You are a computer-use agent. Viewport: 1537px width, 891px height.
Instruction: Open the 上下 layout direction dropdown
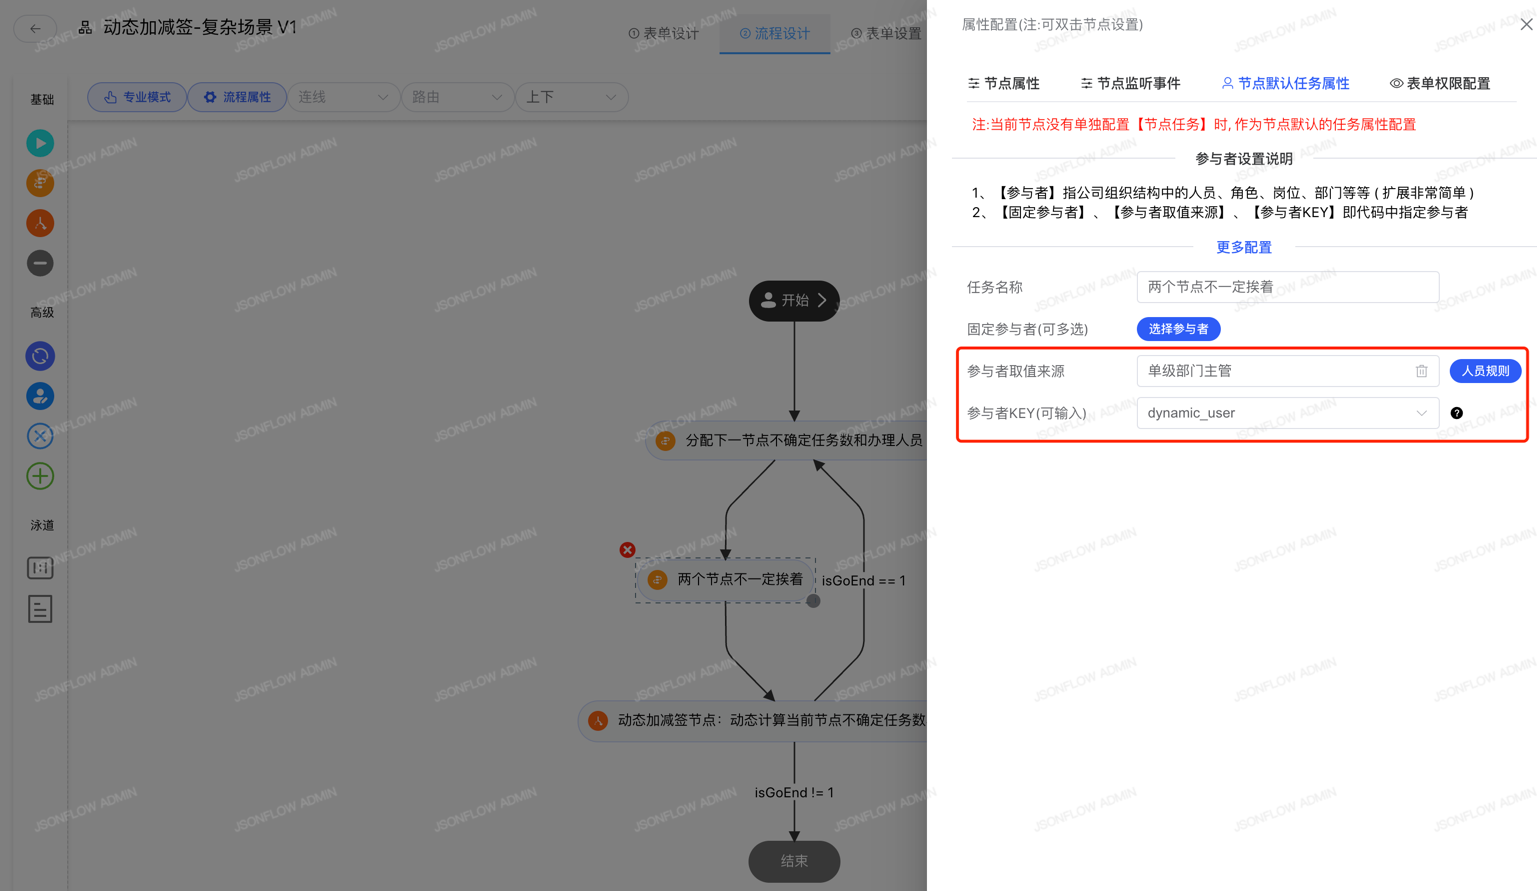(x=571, y=97)
